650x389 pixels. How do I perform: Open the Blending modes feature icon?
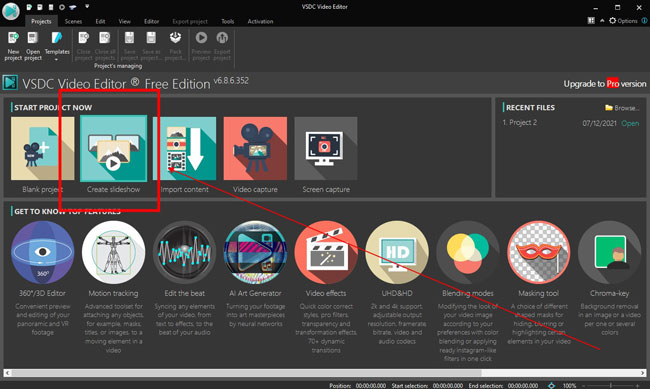click(468, 252)
